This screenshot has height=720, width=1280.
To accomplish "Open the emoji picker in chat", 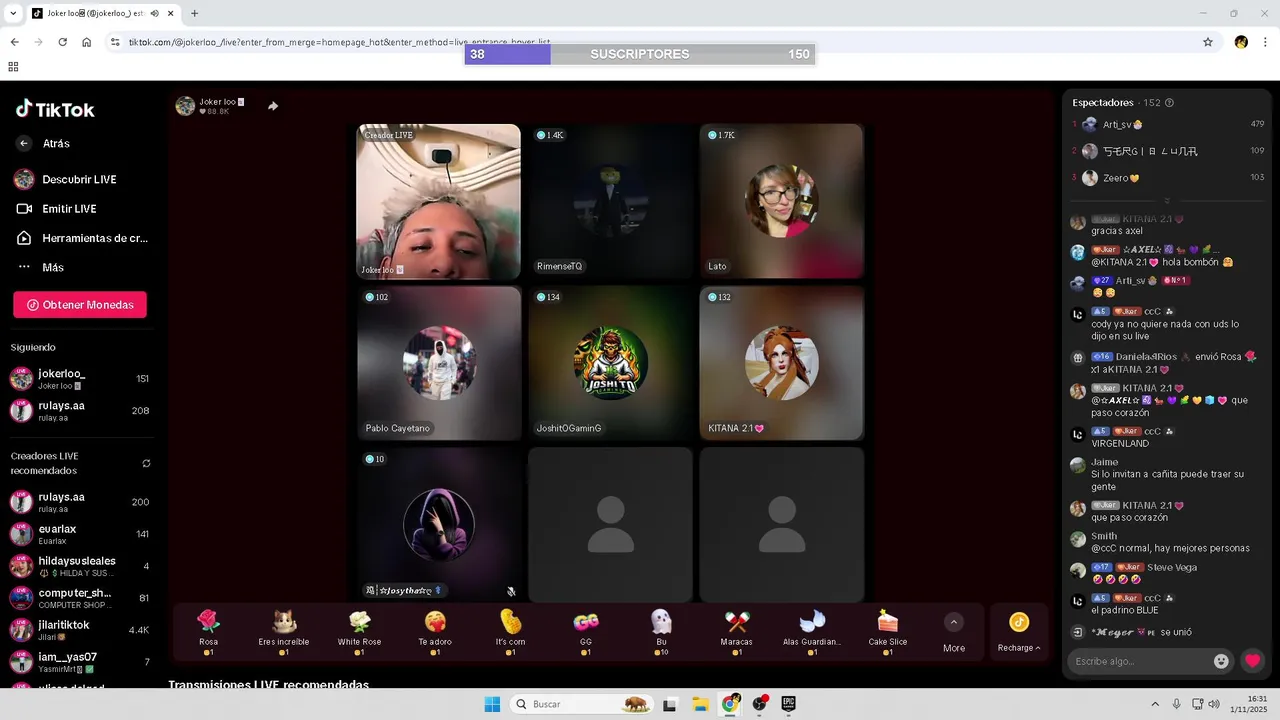I will (x=1221, y=661).
